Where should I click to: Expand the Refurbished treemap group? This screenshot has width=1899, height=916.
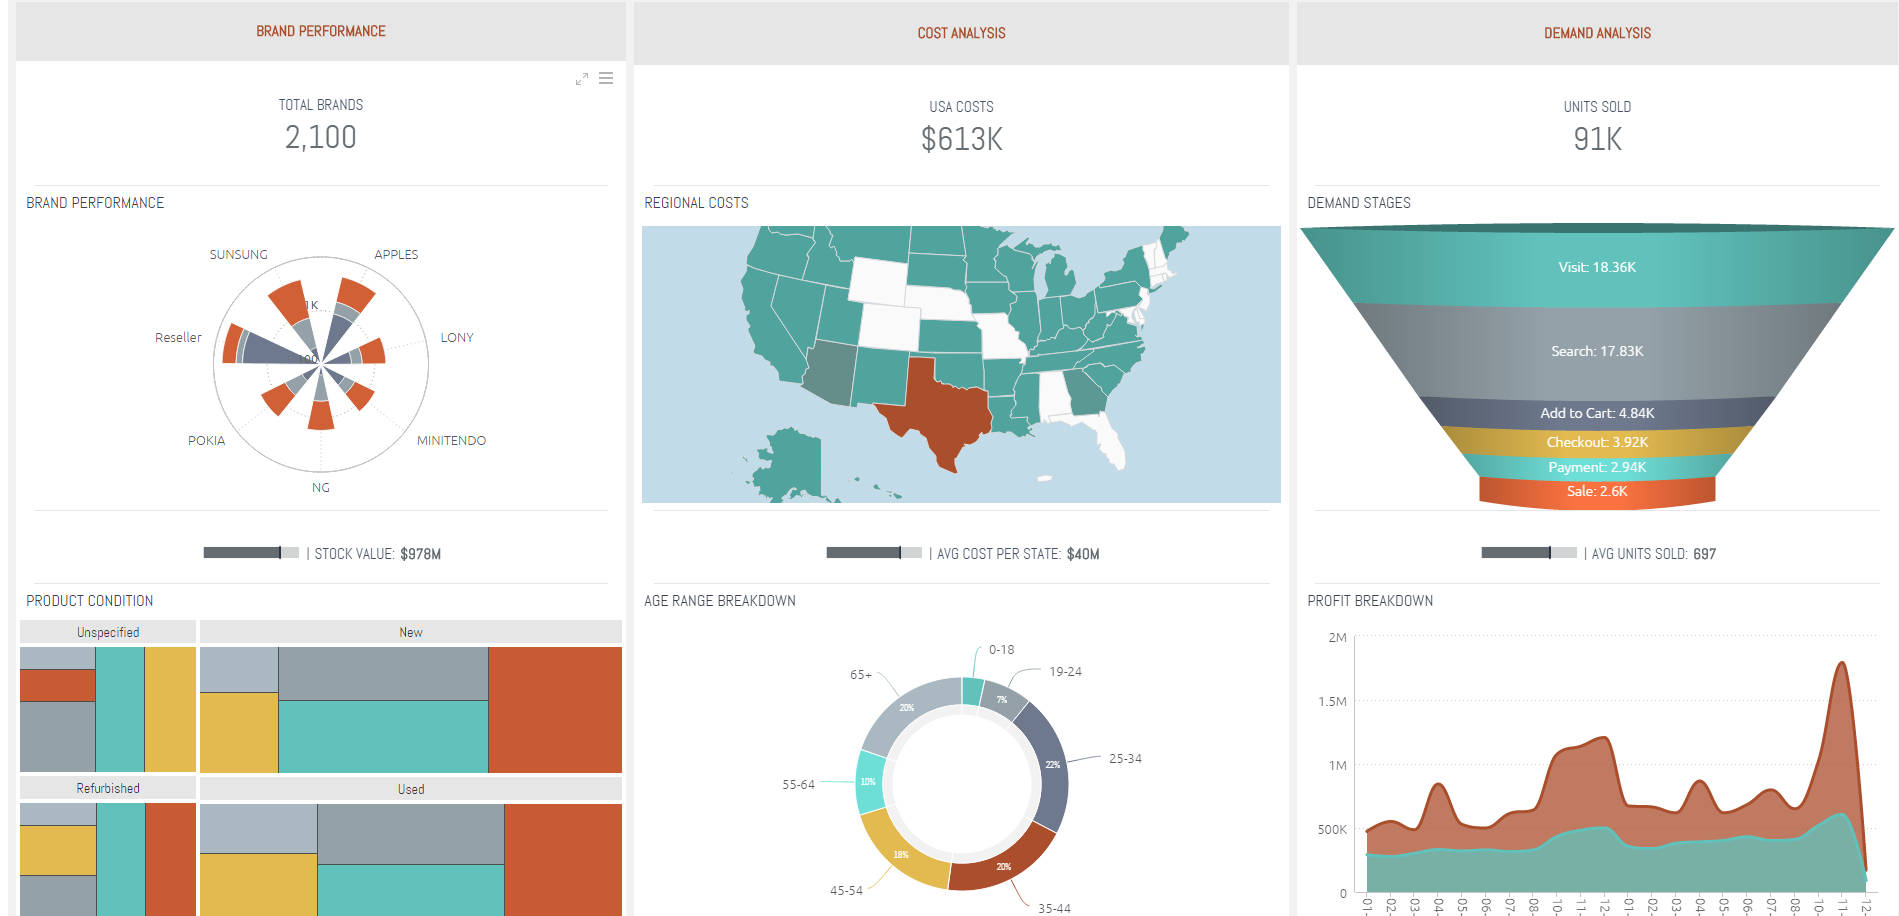[x=107, y=788]
